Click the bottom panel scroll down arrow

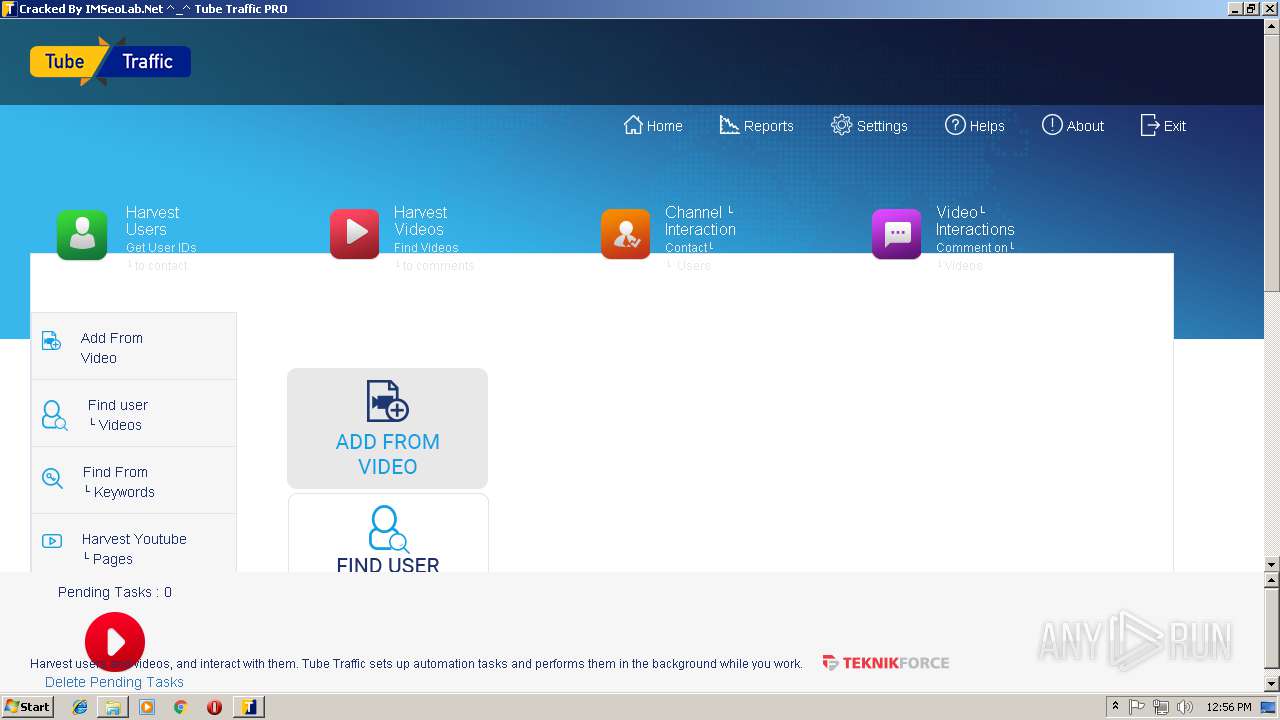click(x=1272, y=683)
